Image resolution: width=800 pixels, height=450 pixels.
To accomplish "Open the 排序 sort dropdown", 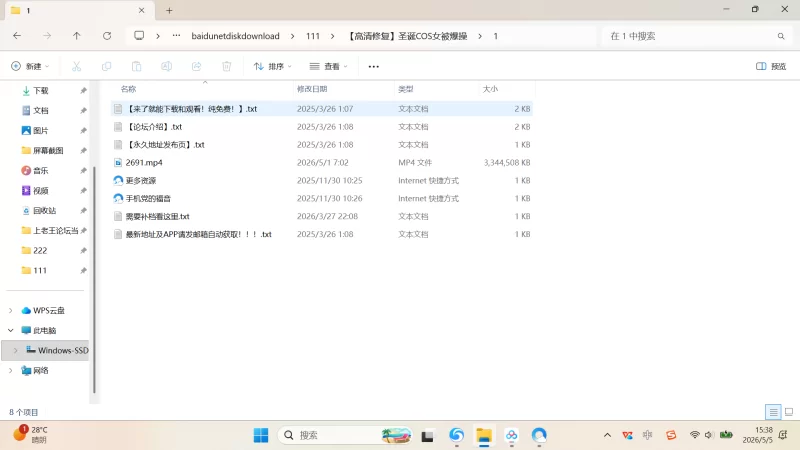I will (x=273, y=66).
